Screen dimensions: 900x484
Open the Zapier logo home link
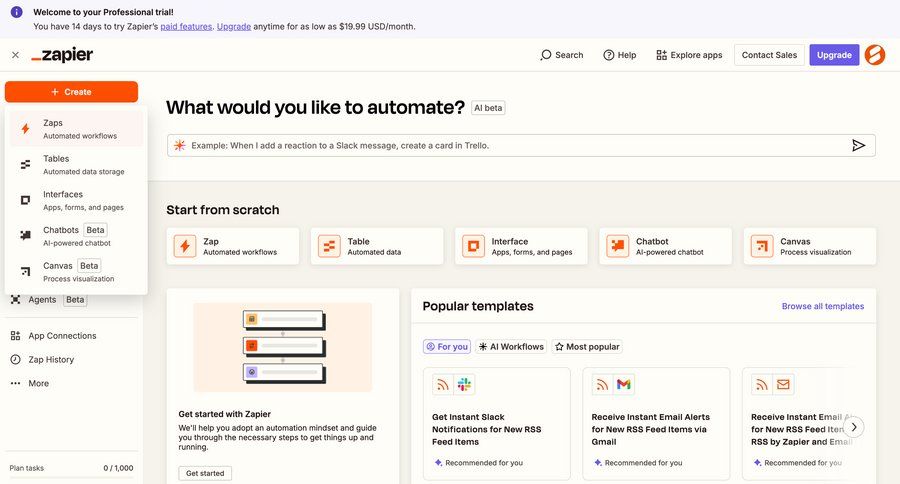click(x=62, y=55)
